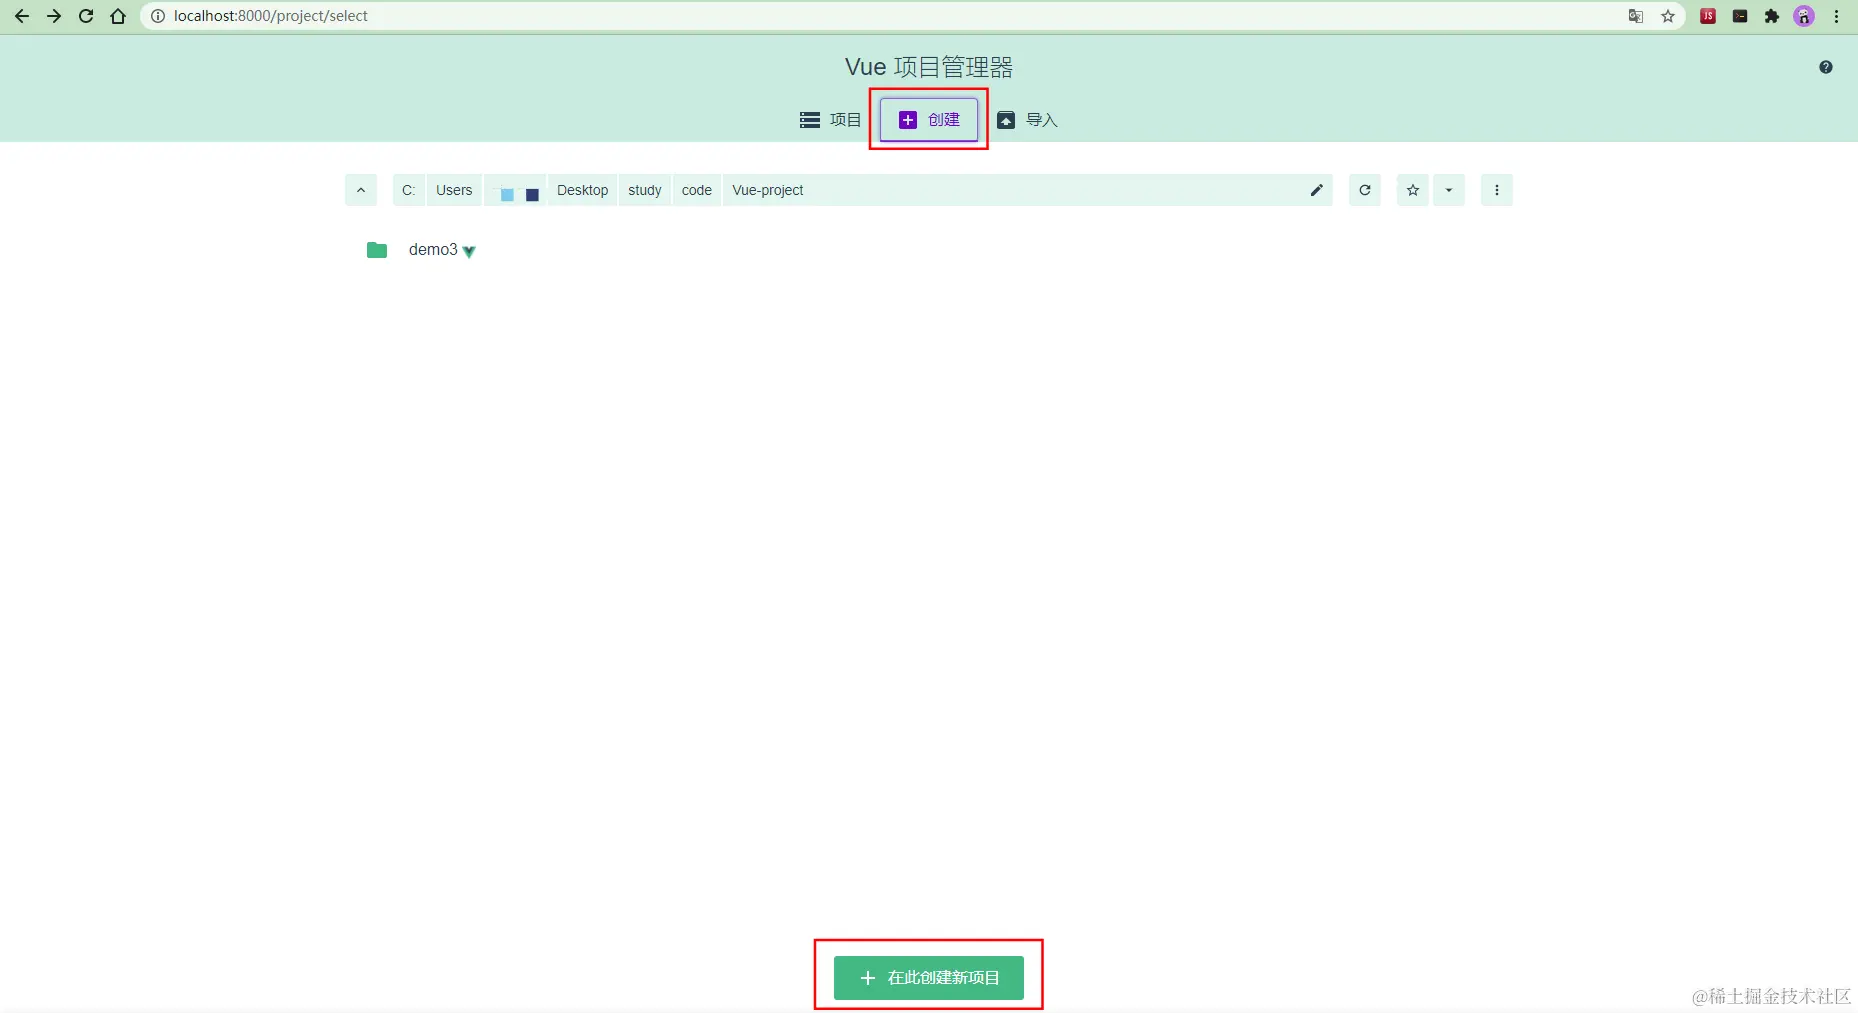1858x1013 pixels.
Task: Jump to the C: path segment
Action: tap(409, 190)
